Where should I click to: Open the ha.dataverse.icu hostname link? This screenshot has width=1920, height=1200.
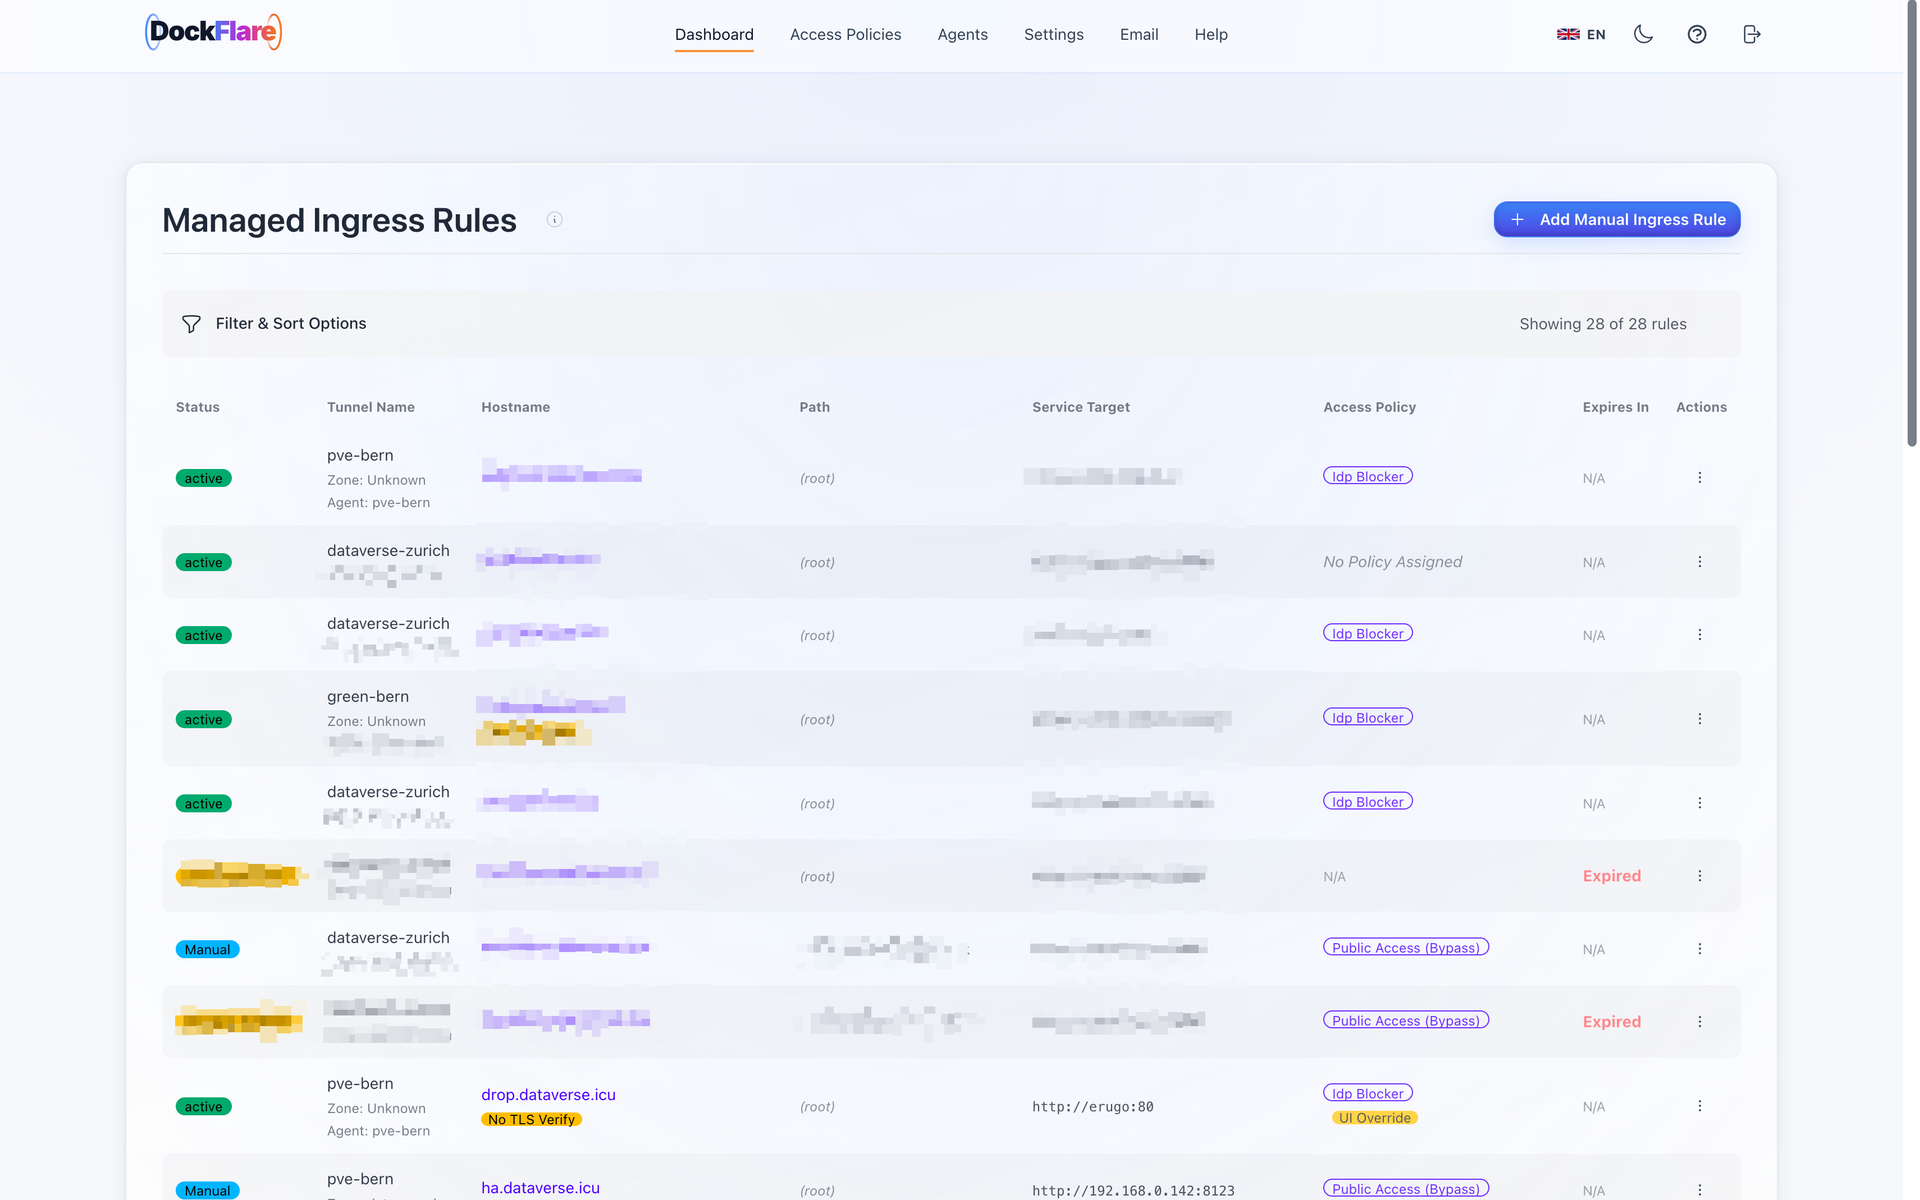540,1188
